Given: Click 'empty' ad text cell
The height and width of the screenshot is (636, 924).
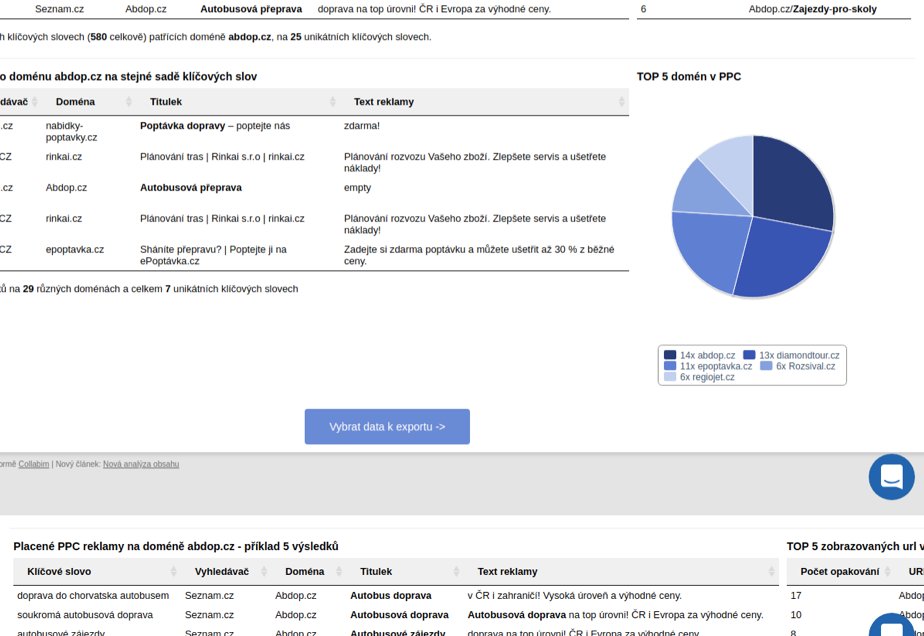Looking at the screenshot, I should click(x=358, y=187).
